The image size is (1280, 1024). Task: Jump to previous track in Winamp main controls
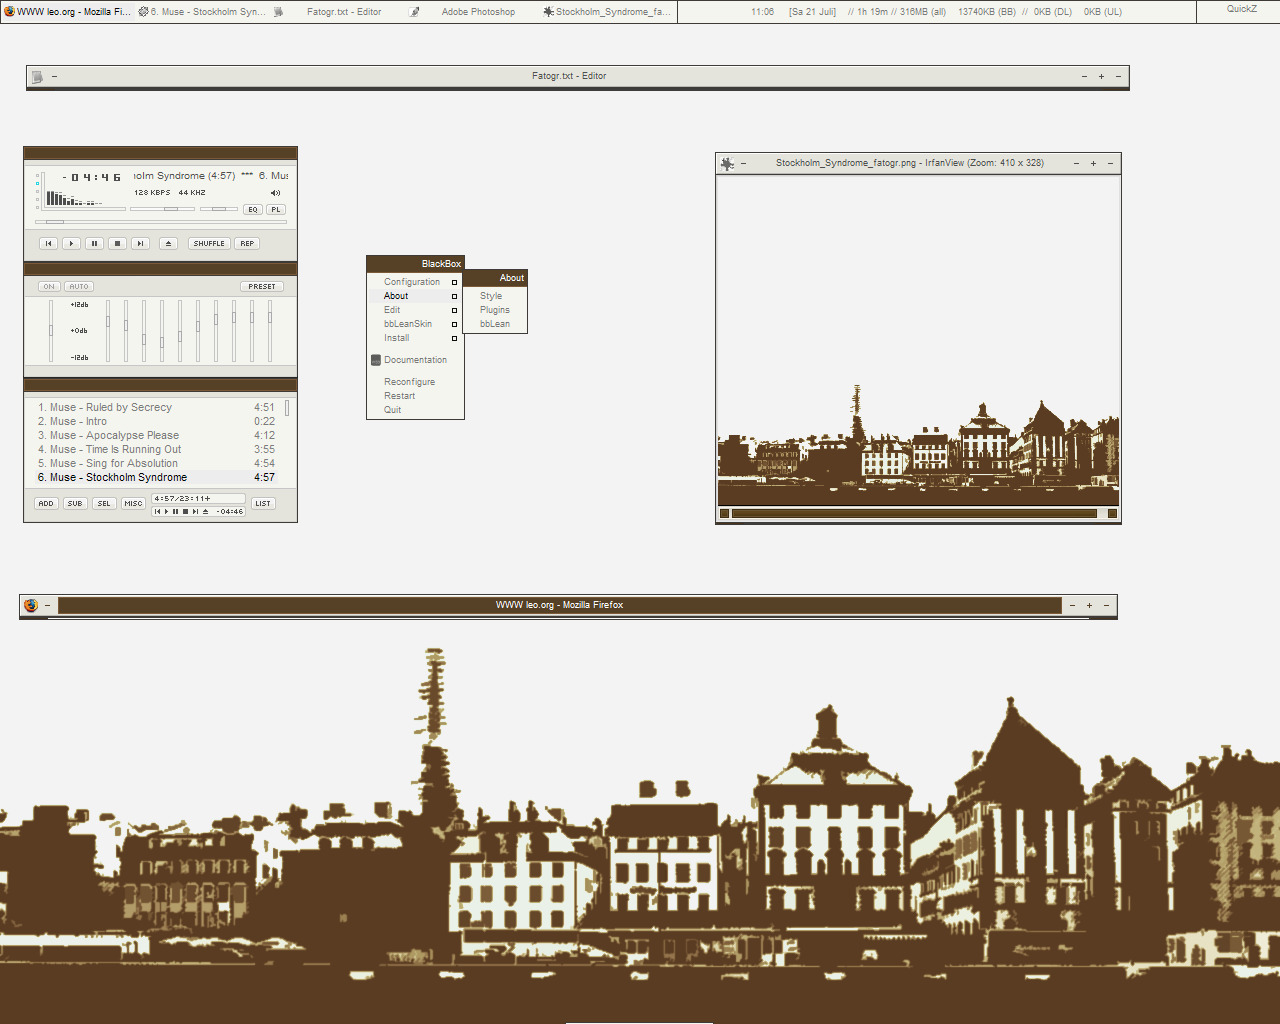tap(48, 243)
